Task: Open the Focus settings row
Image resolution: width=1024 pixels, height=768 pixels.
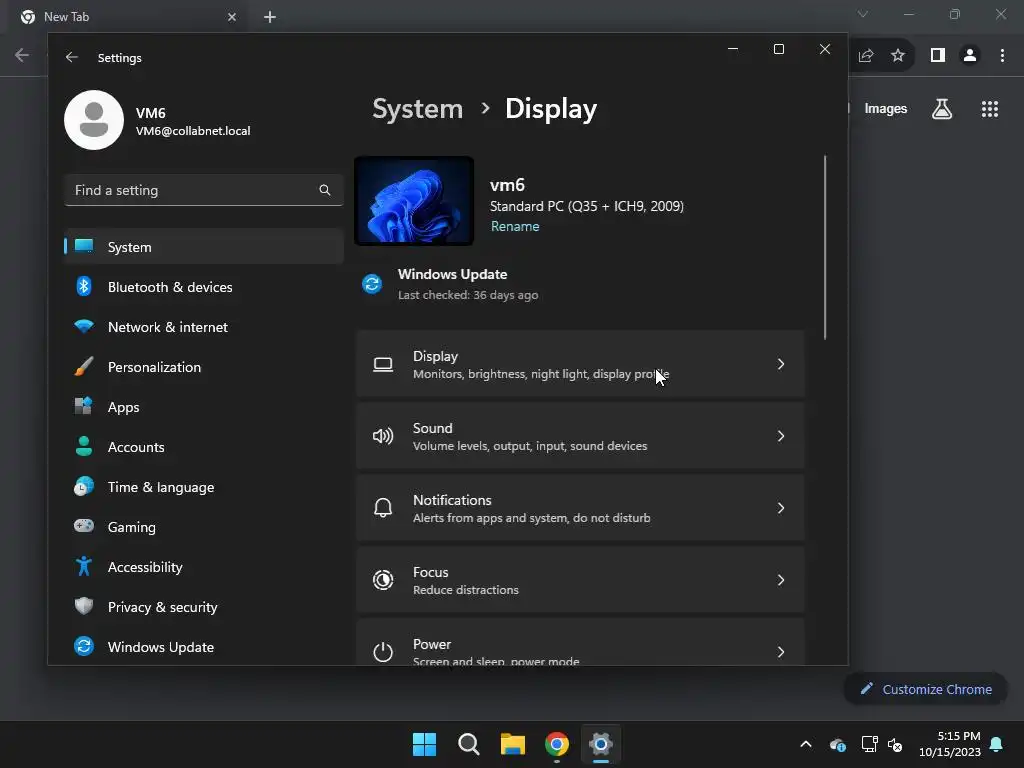Action: [x=580, y=579]
